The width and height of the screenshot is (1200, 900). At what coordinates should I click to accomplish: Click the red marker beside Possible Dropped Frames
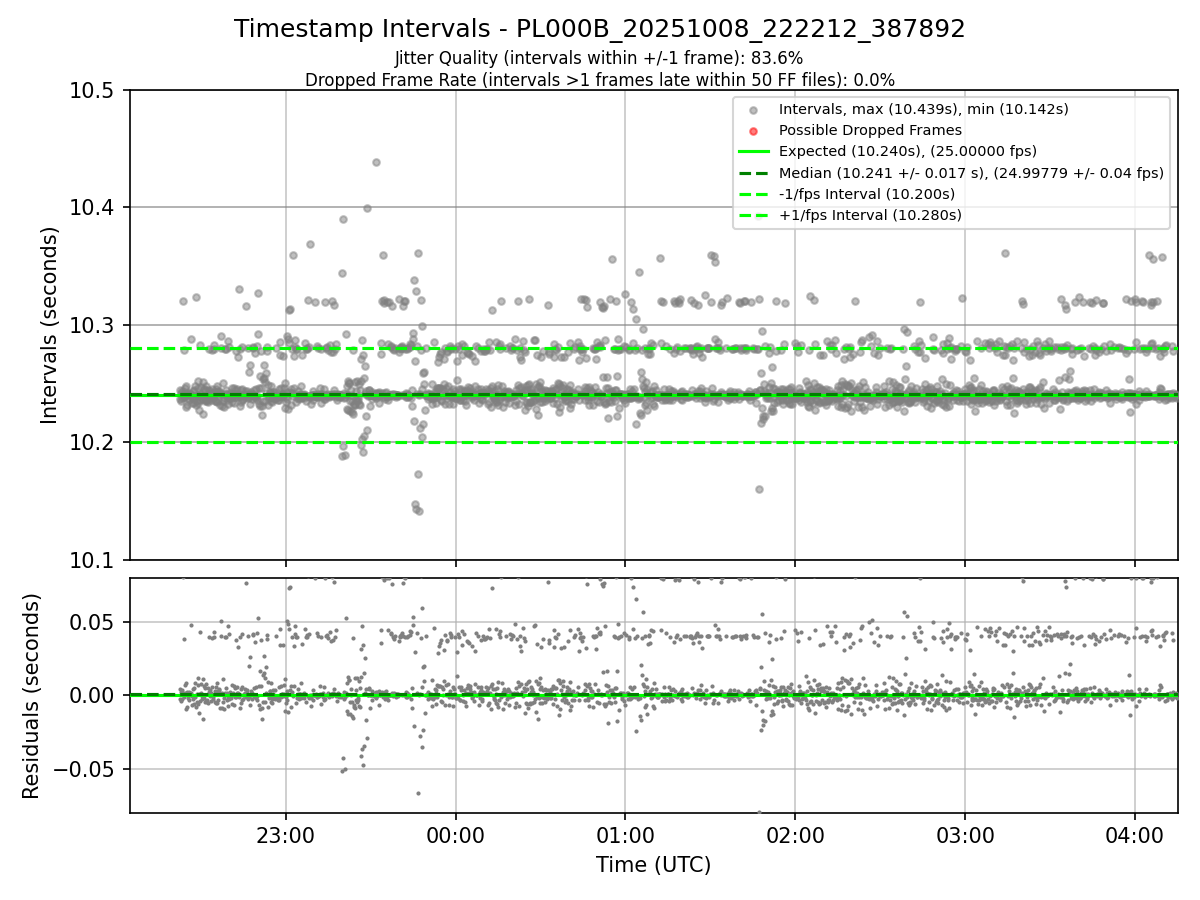(754, 131)
